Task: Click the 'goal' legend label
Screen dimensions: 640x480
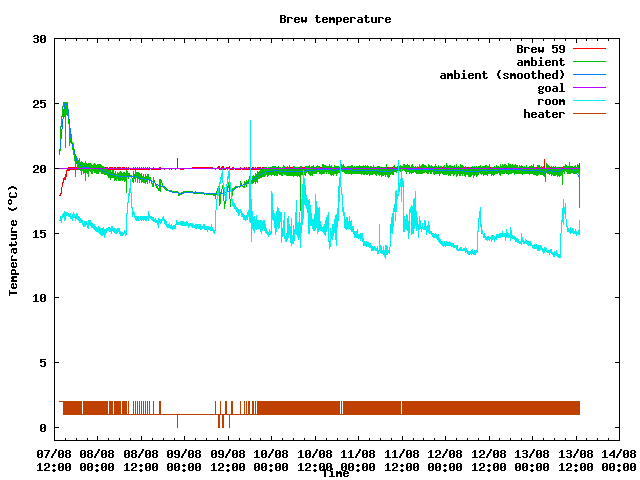Action: 551,88
